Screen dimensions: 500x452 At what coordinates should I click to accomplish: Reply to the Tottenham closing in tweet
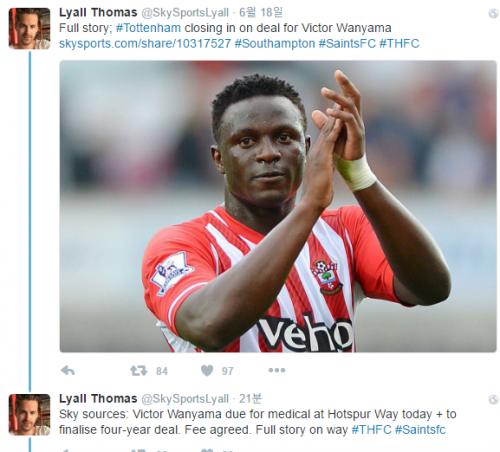pyautogui.click(x=68, y=371)
